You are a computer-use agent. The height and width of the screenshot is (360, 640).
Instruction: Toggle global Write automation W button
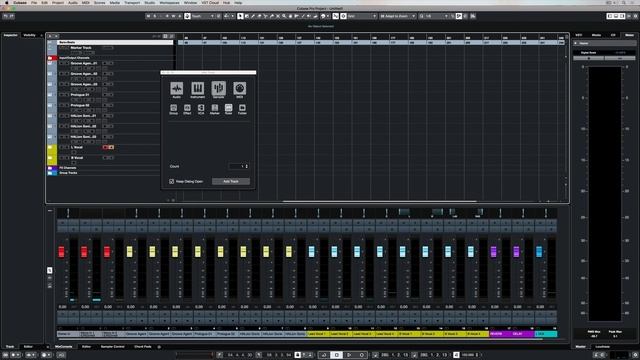point(173,16)
